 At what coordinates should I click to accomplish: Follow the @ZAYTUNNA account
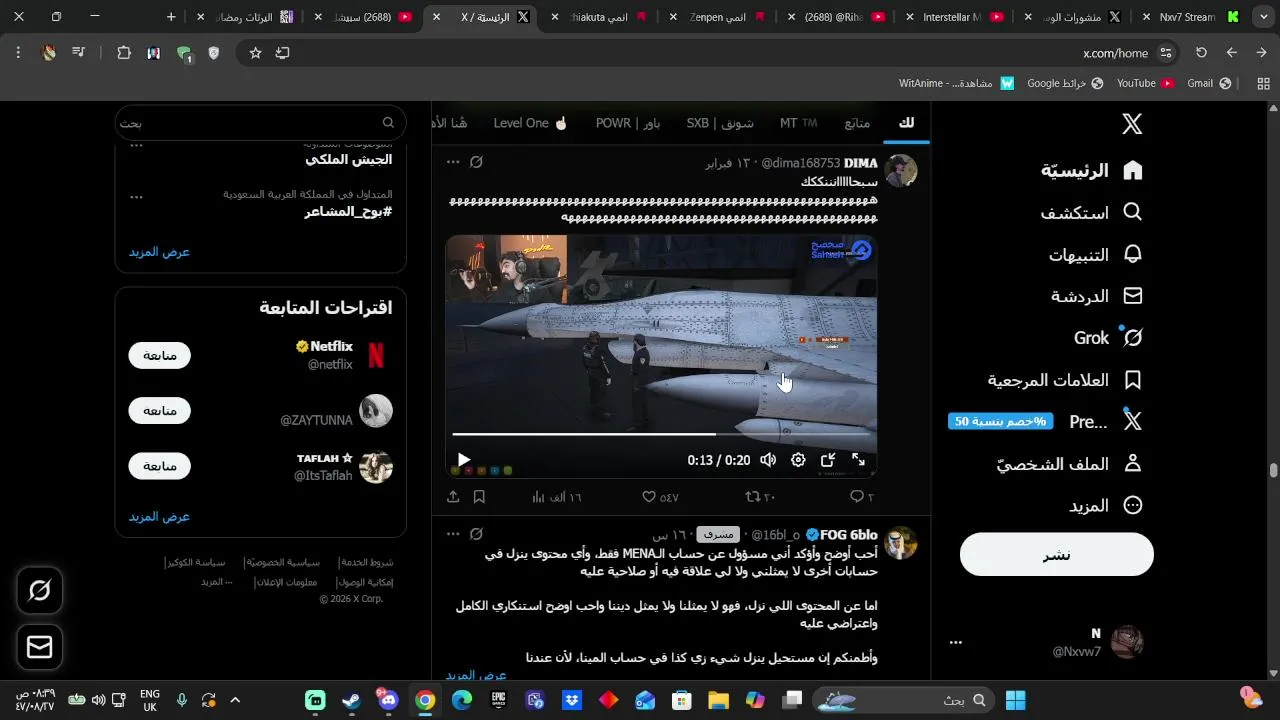click(159, 411)
